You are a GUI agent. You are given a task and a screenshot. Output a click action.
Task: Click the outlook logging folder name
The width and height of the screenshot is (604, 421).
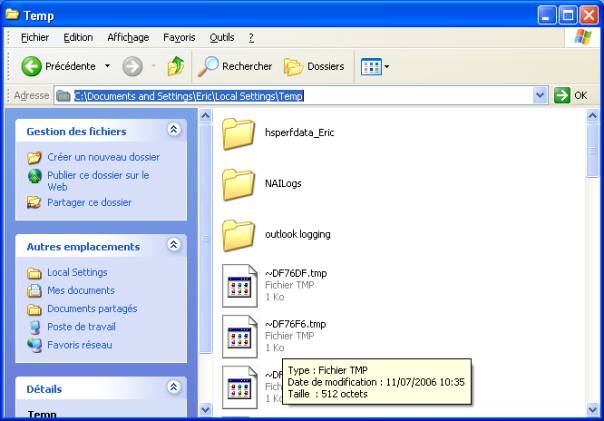[x=298, y=234]
